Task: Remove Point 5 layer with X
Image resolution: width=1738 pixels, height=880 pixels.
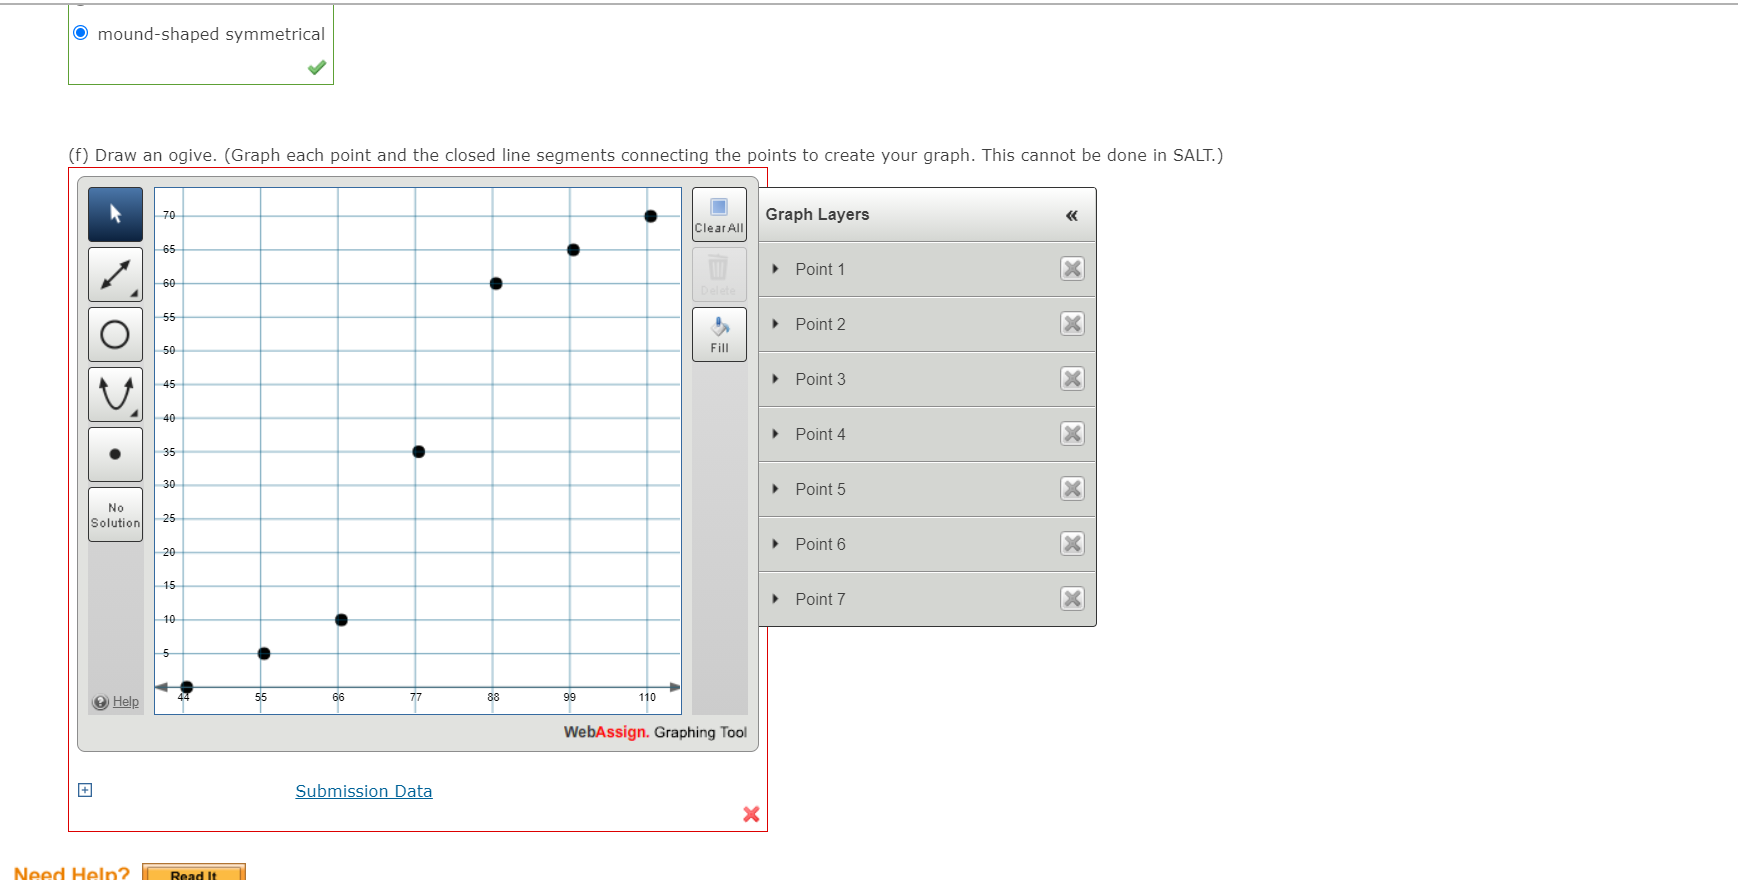Action: tap(1072, 489)
